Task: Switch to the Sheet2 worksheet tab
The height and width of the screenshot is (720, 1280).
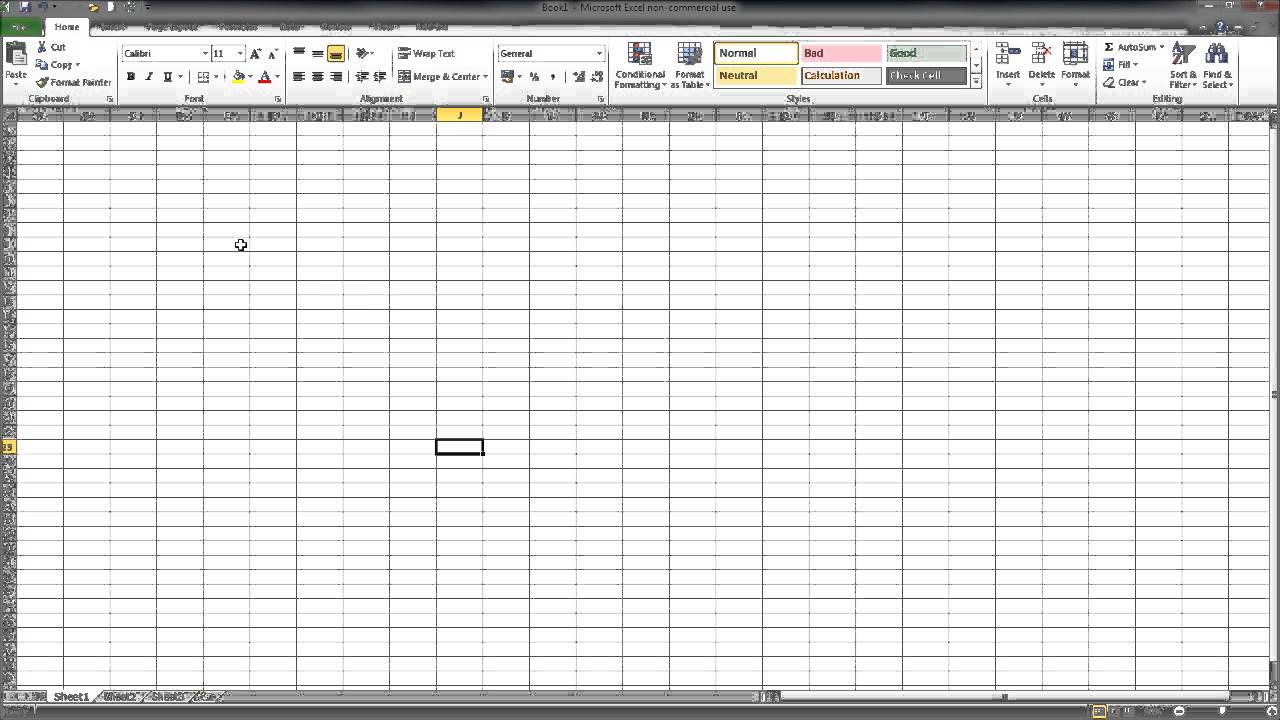Action: coord(120,697)
